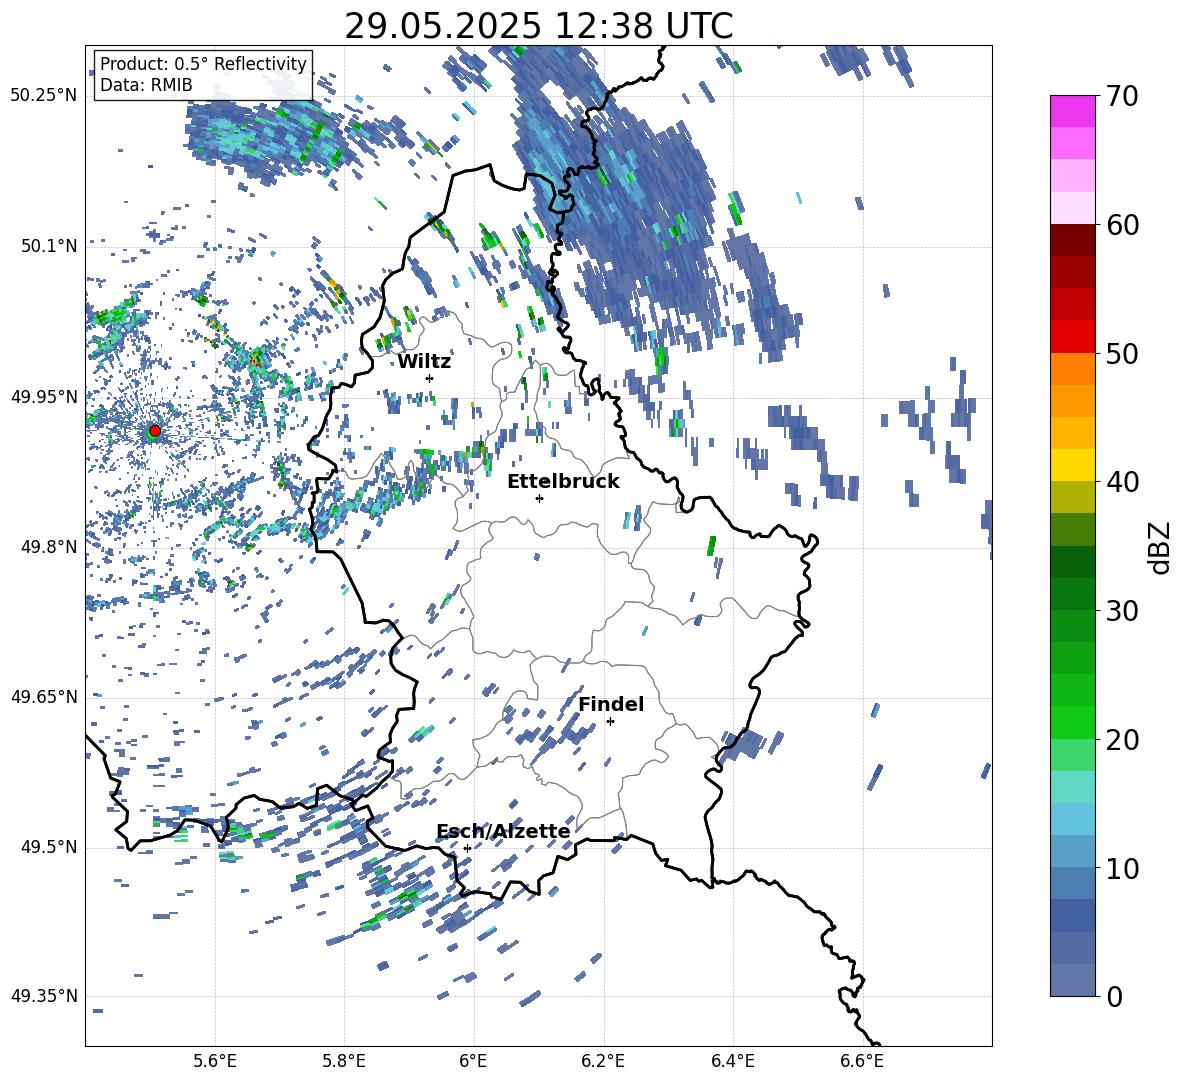
Task: Click the magenta top colorbar segment
Action: pos(1072,112)
